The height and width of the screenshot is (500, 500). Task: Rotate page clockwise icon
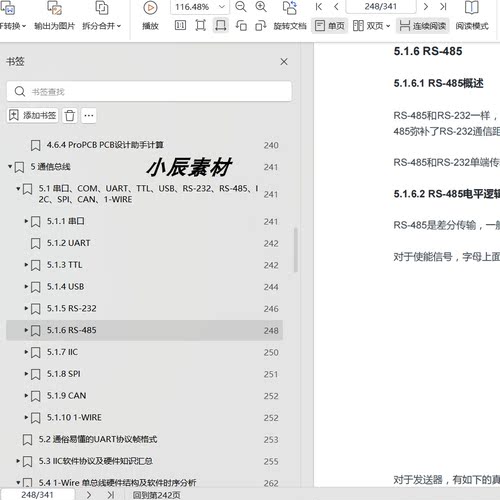(261, 25)
